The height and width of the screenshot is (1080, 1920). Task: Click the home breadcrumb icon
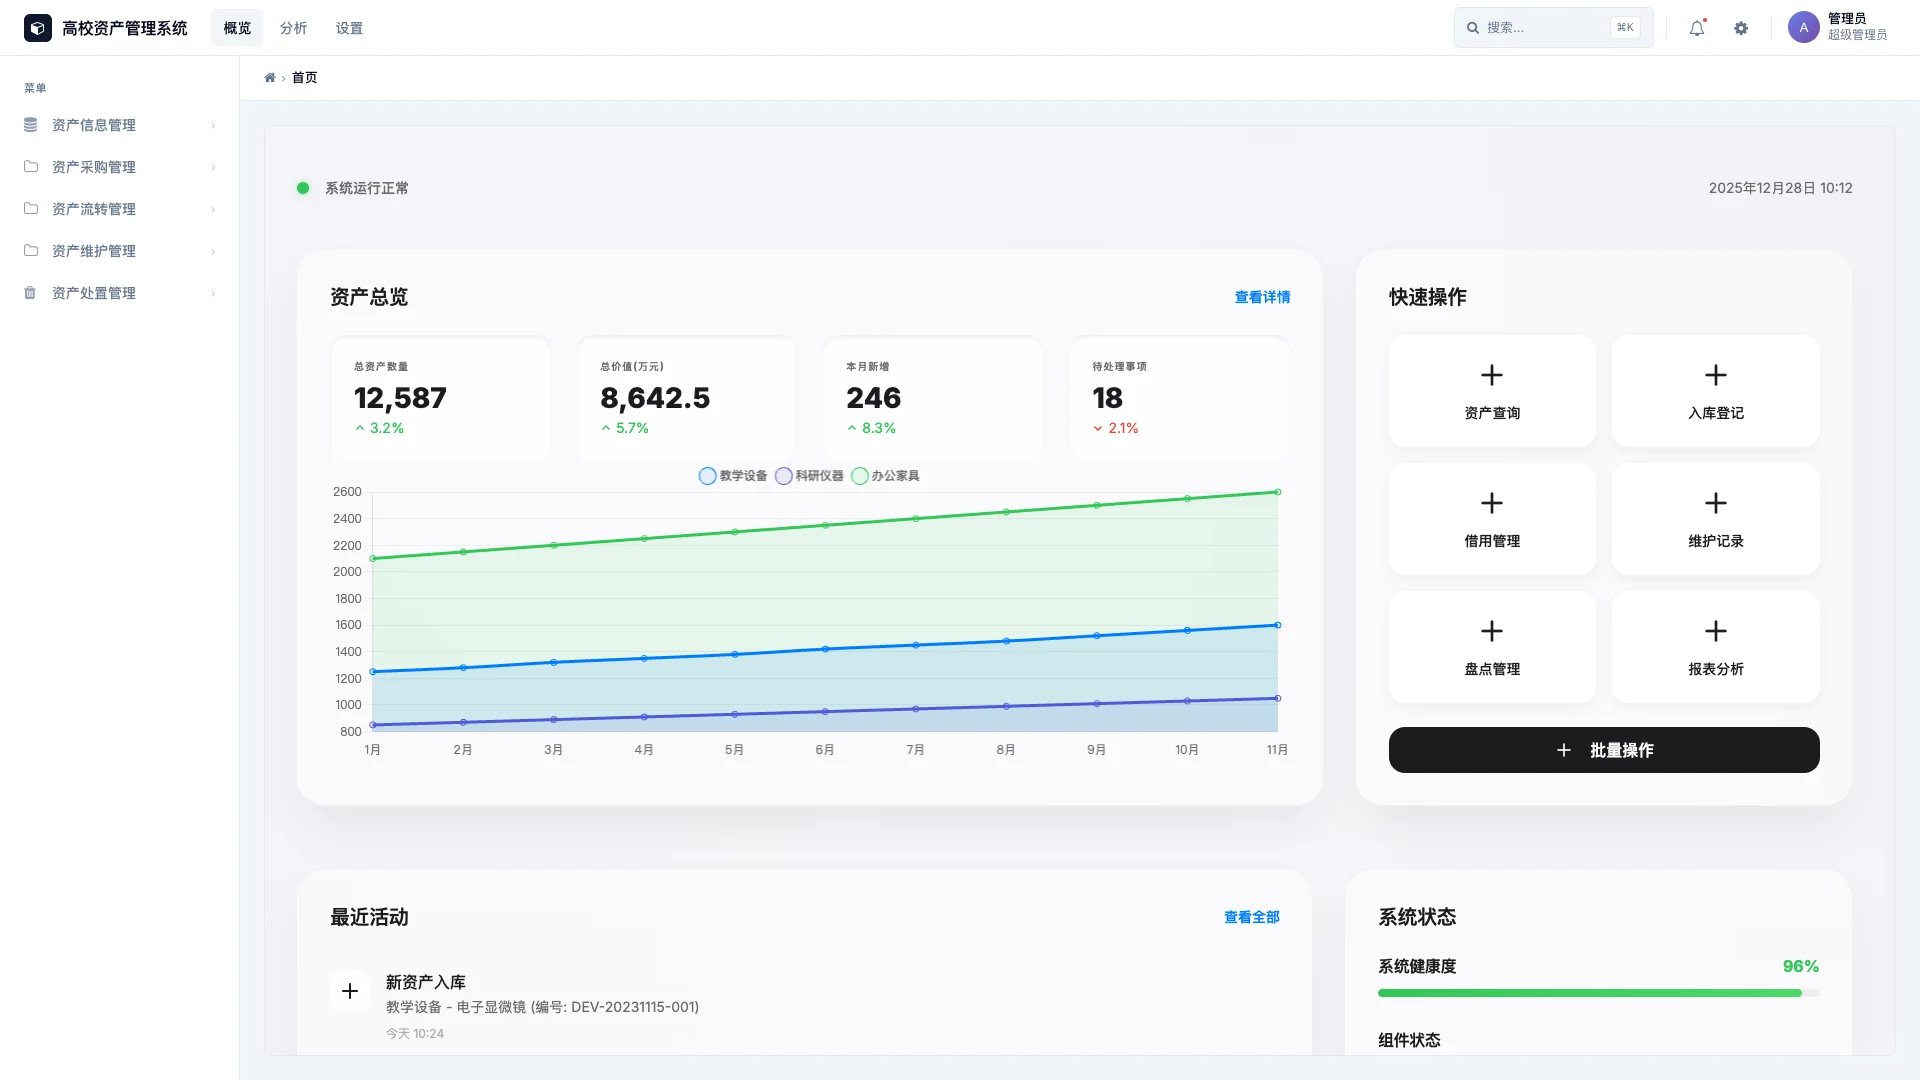click(x=270, y=77)
